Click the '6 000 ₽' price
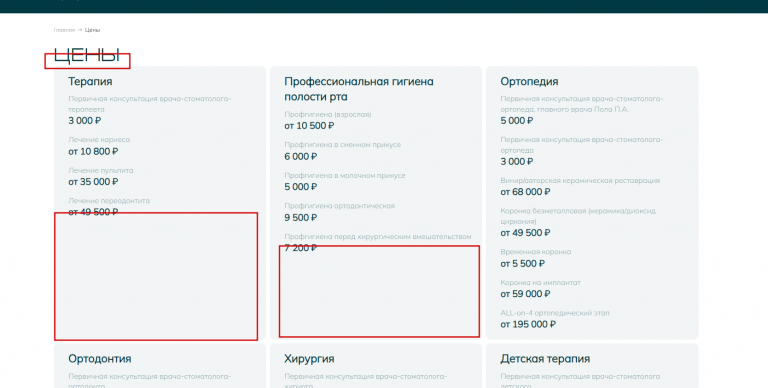This screenshot has height=388, width=768. [301, 157]
